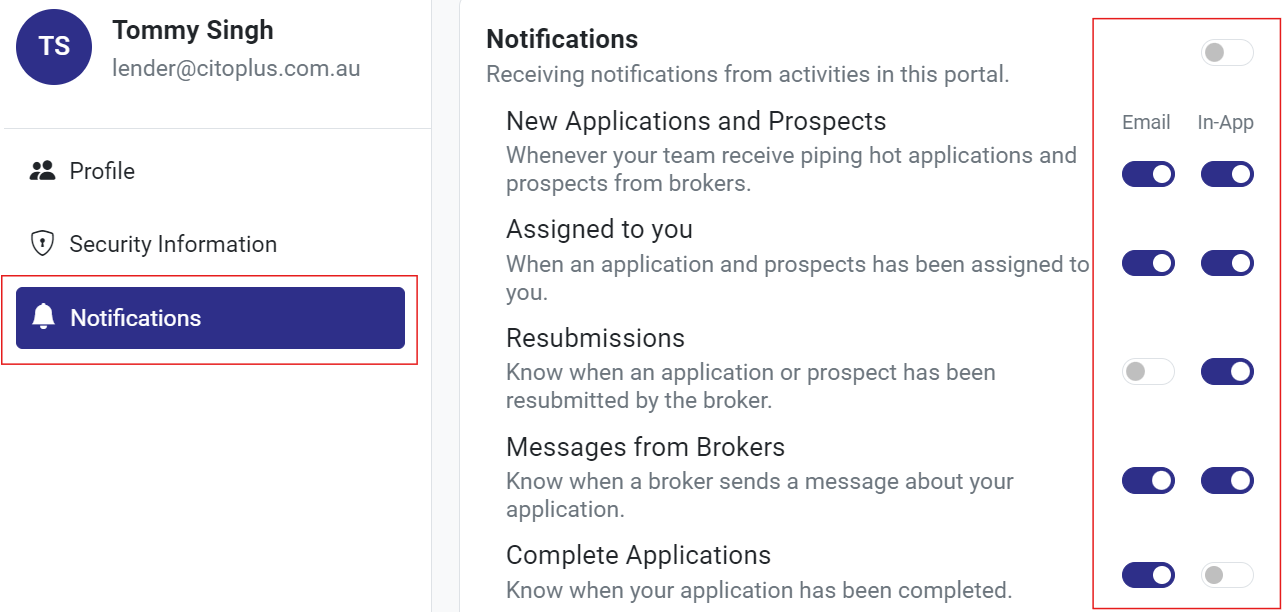Click the Profile people icon

42,171
